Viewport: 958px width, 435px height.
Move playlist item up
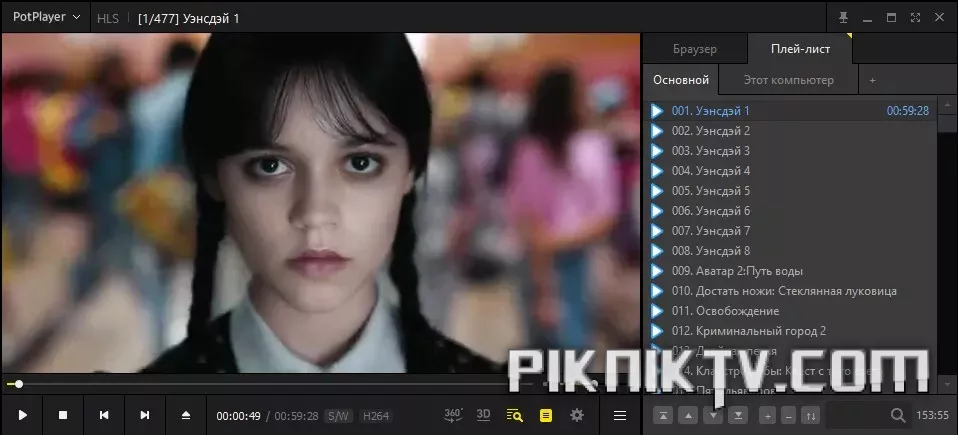[x=689, y=416]
